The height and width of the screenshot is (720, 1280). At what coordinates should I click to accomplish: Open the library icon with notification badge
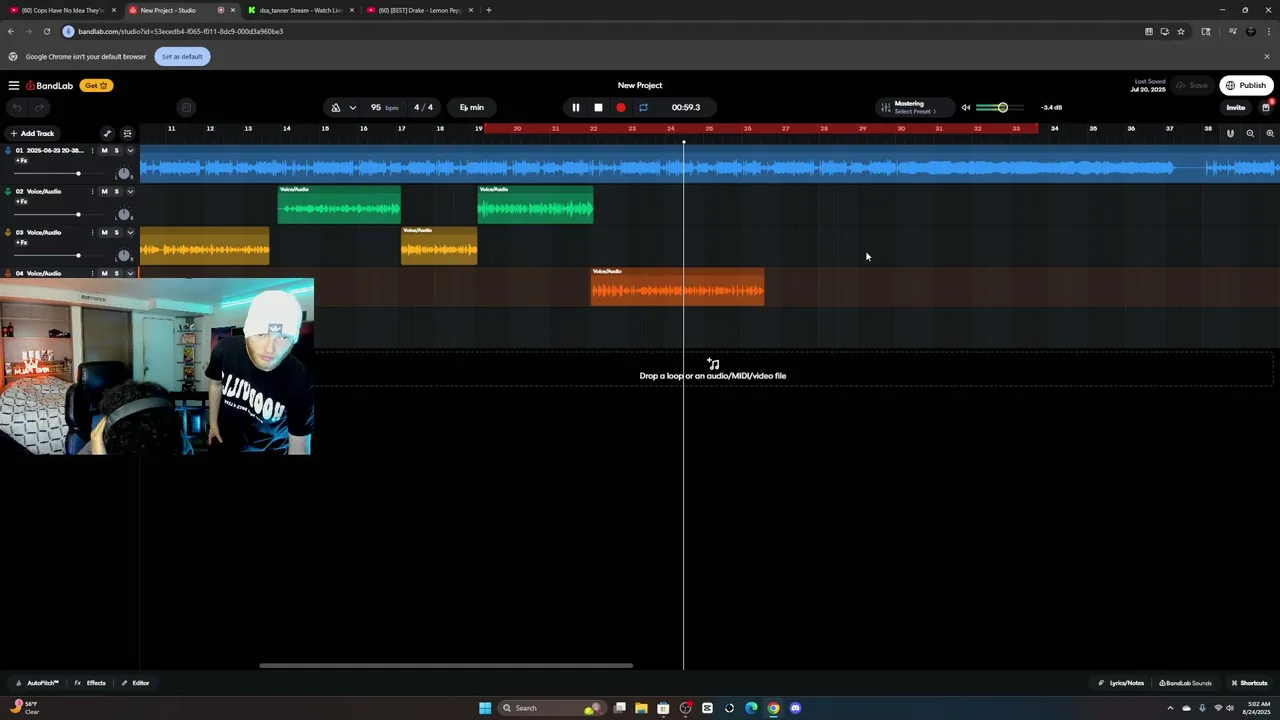[x=1265, y=107]
